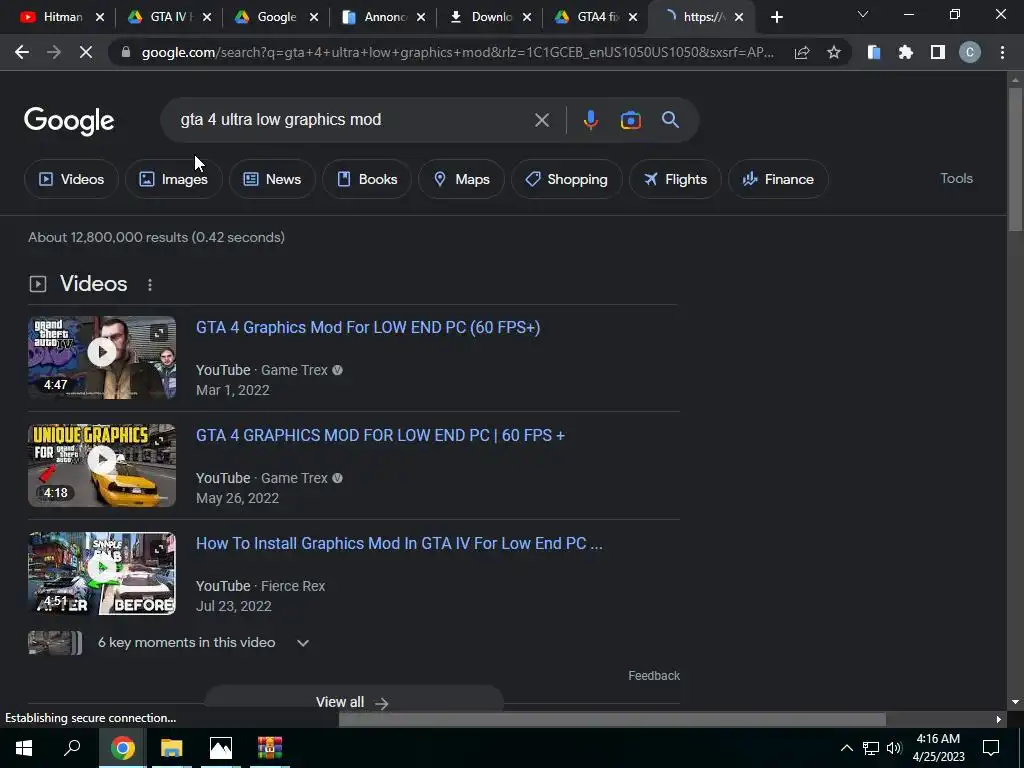Open 'How To Install Graphics Mod In GTA IV' link
The image size is (1024, 768).
(x=399, y=543)
